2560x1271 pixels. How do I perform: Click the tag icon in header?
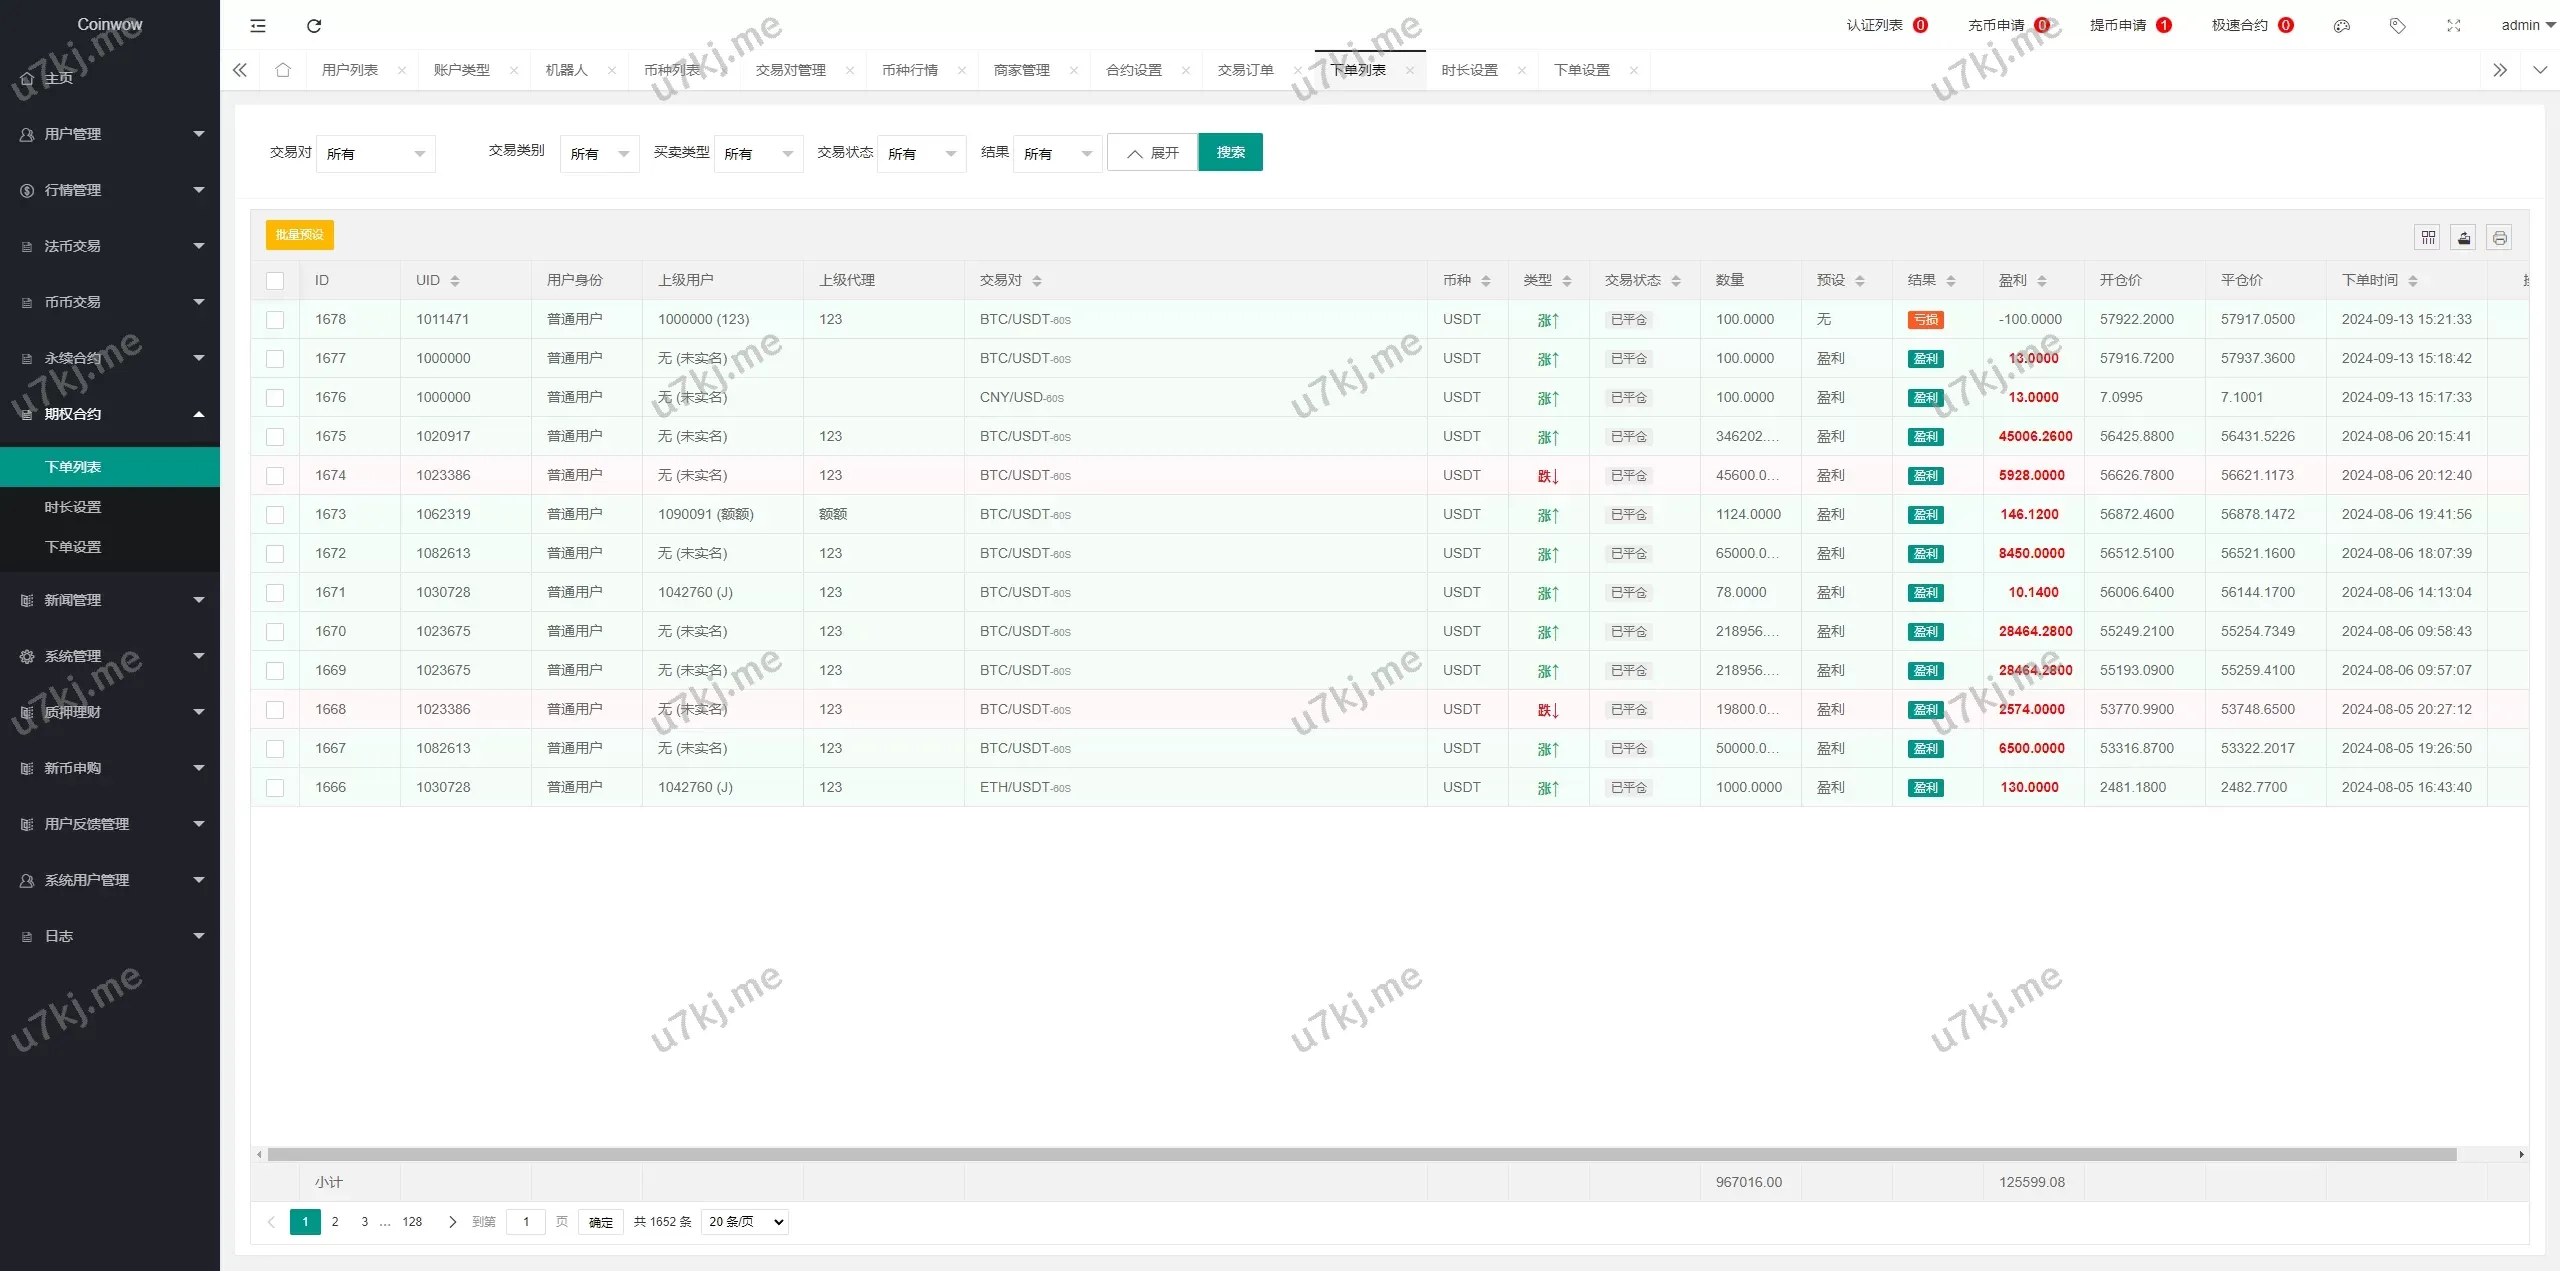point(2397,26)
